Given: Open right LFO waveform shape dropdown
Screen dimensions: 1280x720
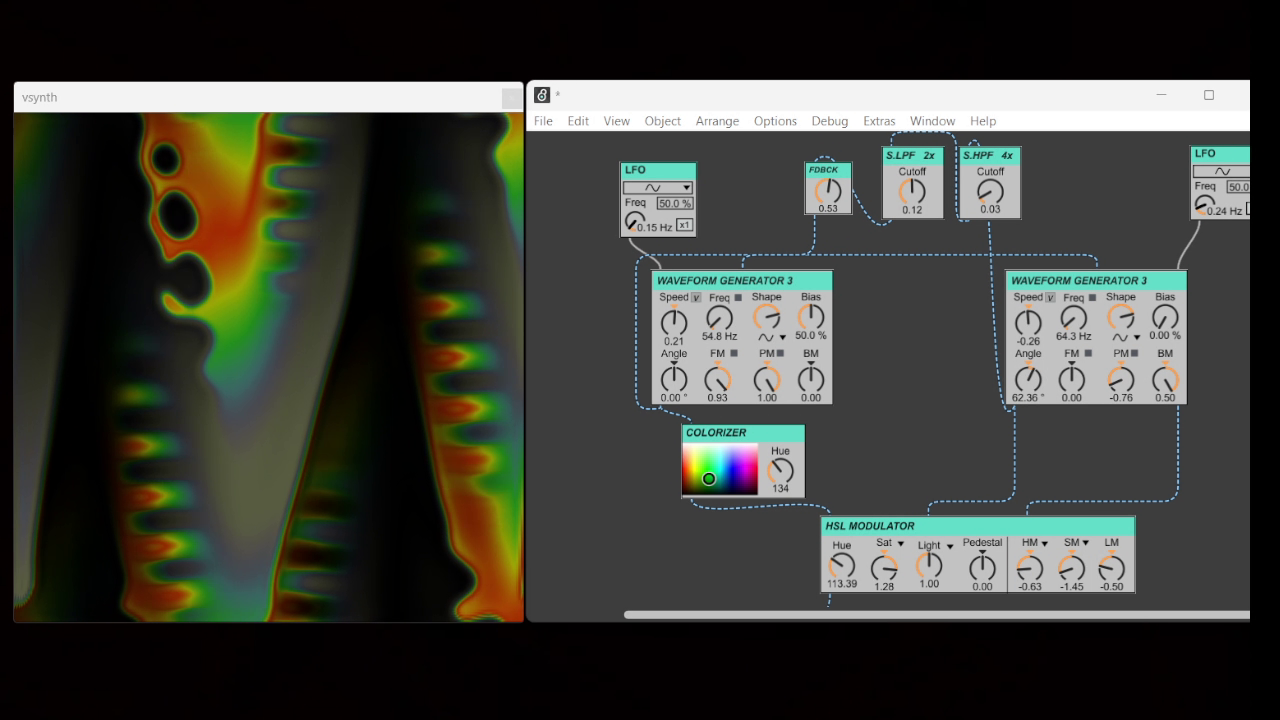Looking at the screenshot, I should click(1222, 171).
